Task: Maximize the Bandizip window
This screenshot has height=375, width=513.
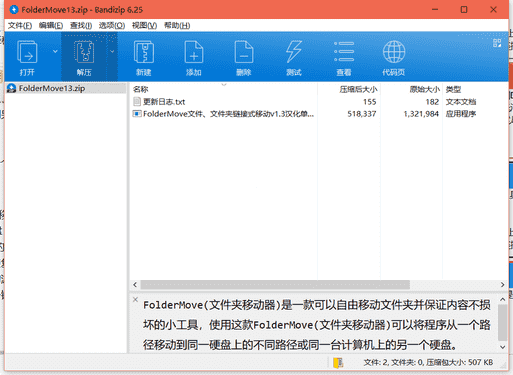Action: coord(464,9)
